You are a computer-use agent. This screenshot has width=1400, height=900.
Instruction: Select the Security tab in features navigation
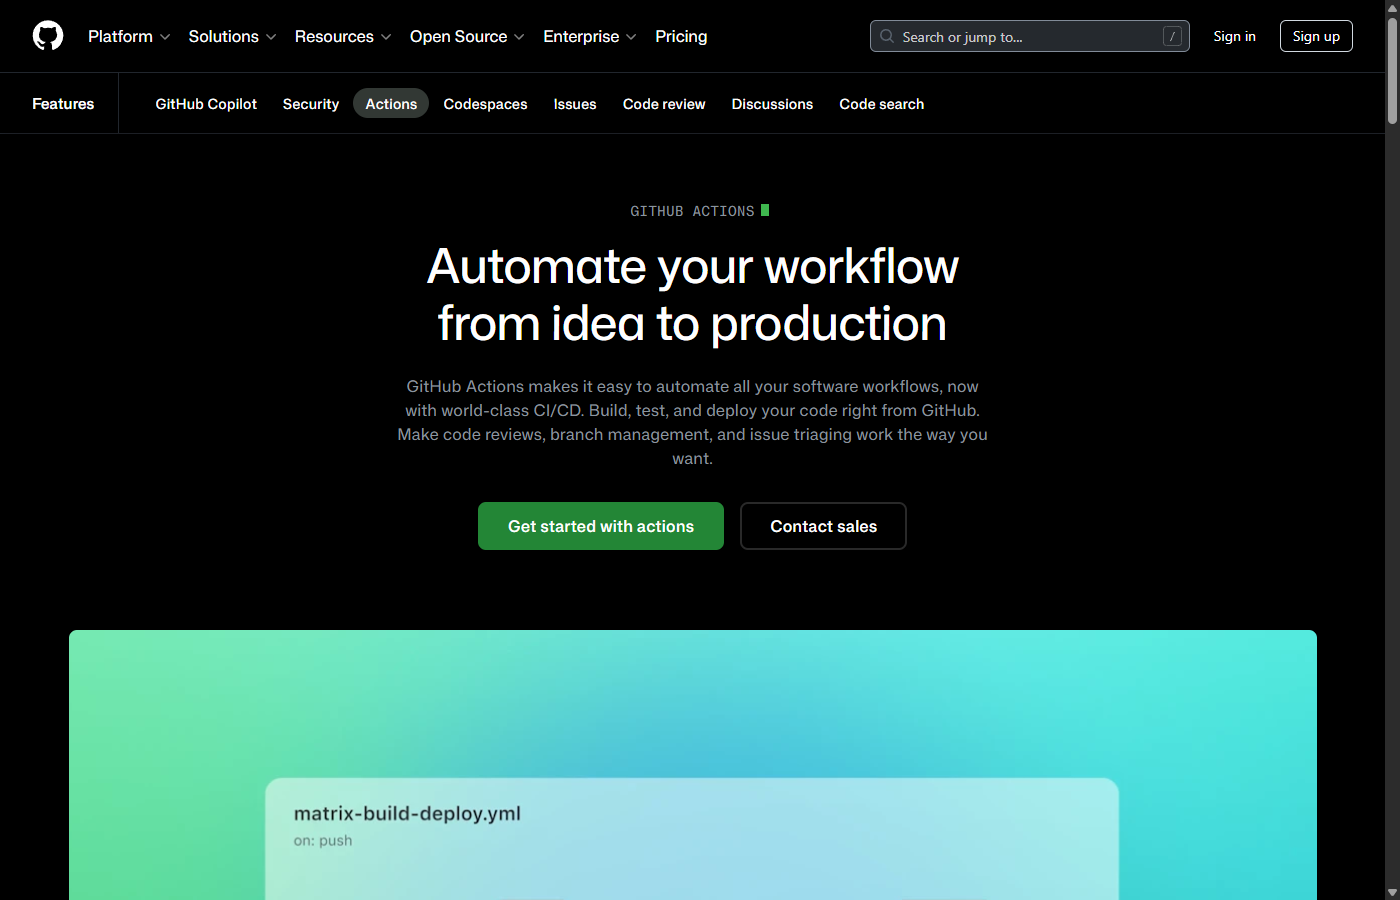pos(310,103)
